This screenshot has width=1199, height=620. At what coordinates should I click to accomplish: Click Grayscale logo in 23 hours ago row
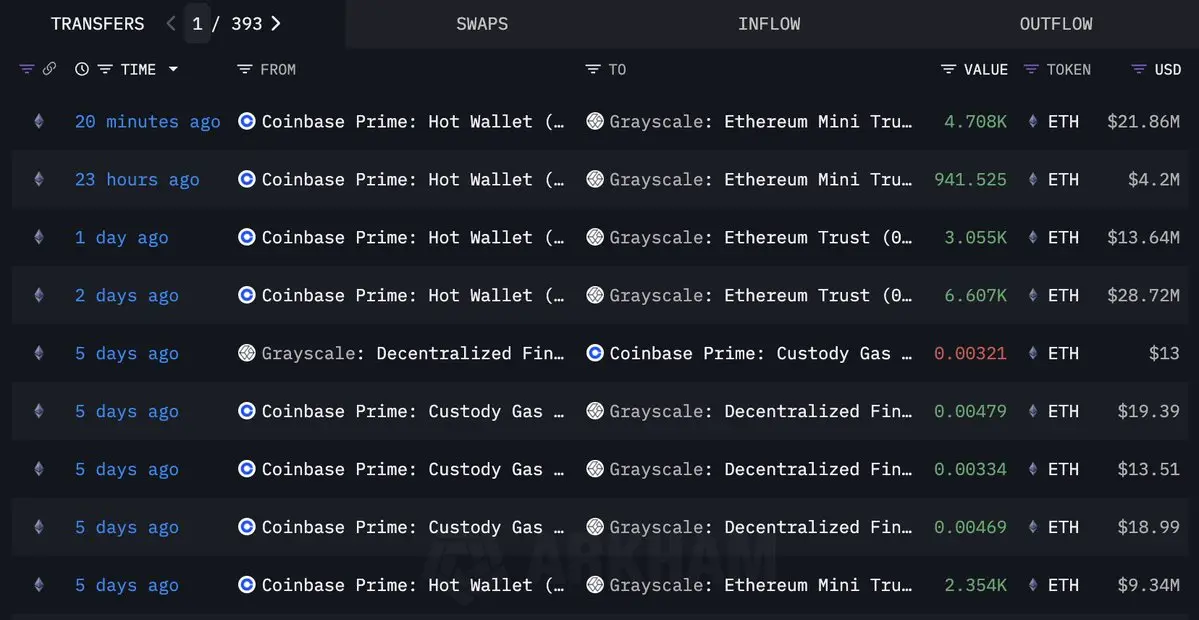(x=595, y=179)
